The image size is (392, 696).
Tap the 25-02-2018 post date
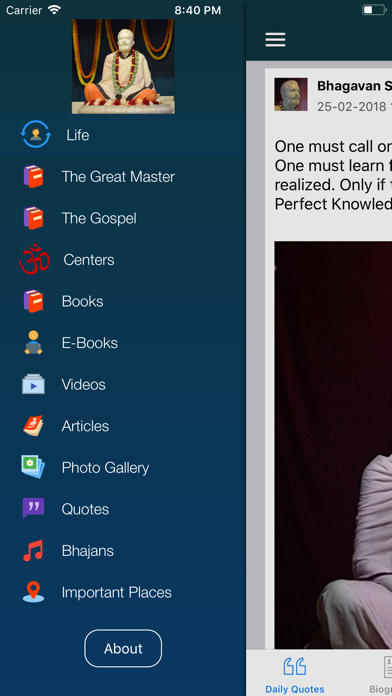click(x=353, y=107)
